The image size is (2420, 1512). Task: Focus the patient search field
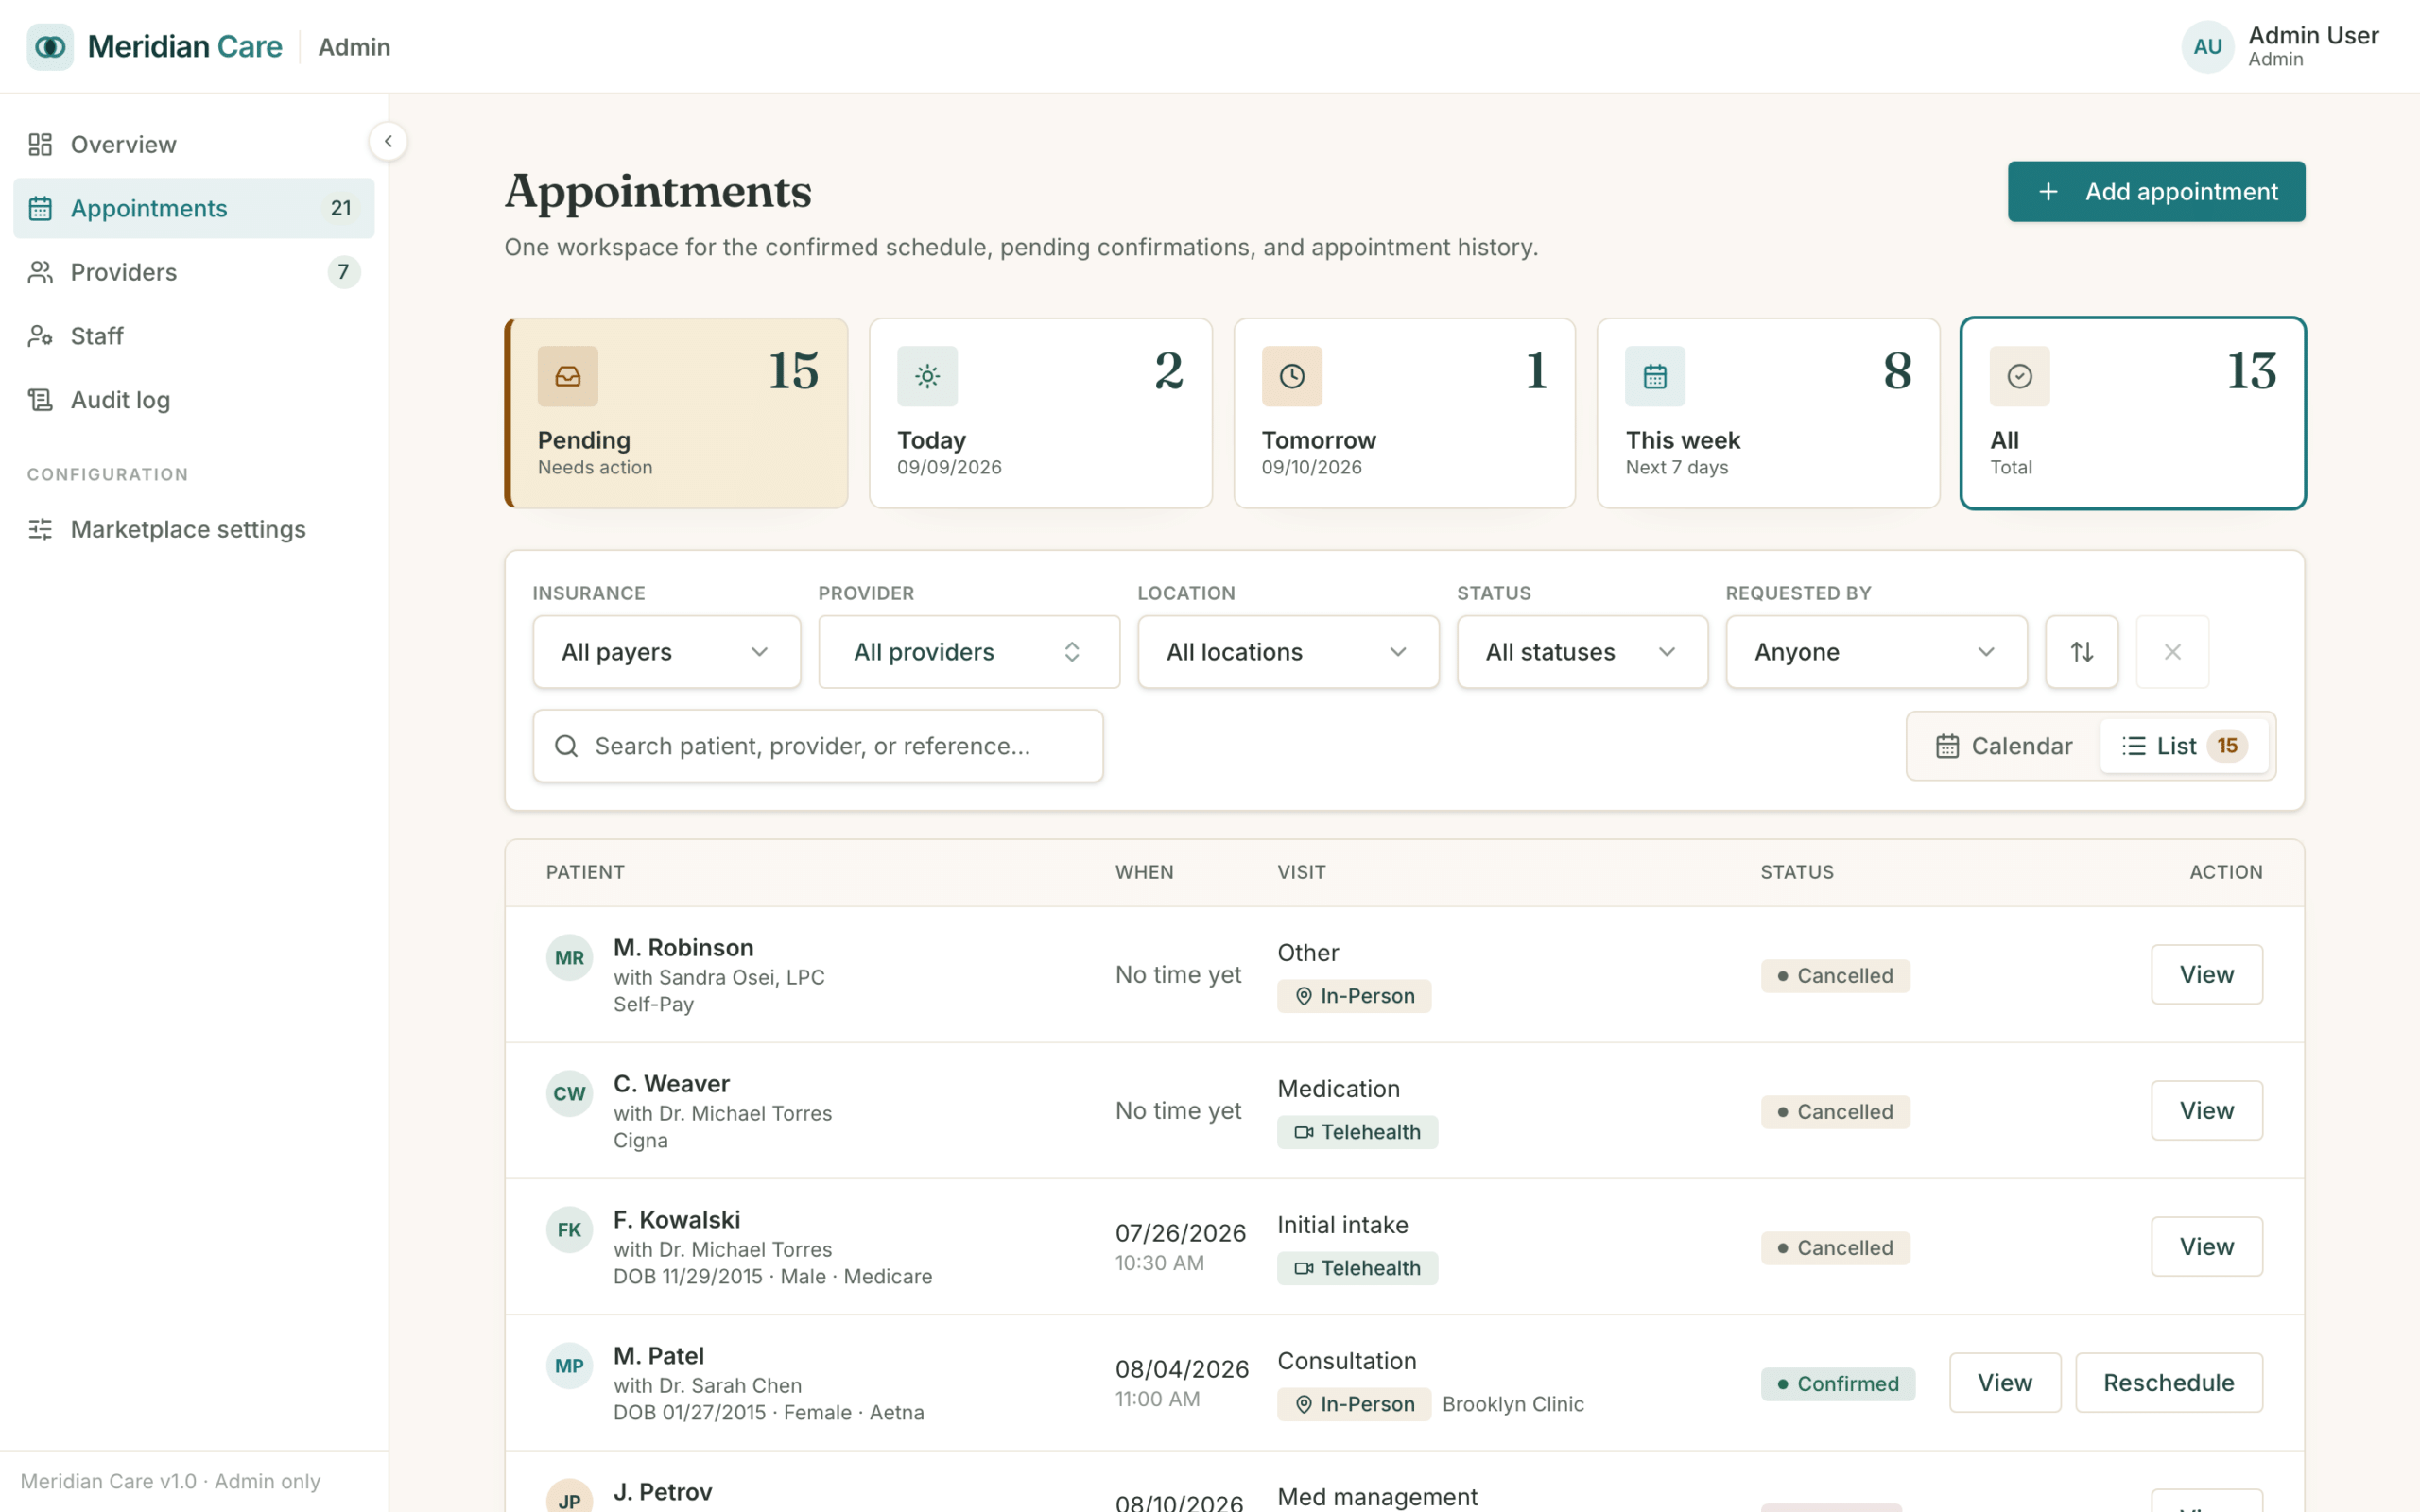pos(818,746)
